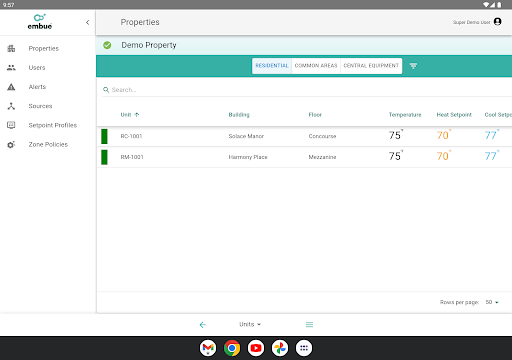This screenshot has height=360, width=512.
Task: Open the app drawer from the dock
Action: [304, 348]
